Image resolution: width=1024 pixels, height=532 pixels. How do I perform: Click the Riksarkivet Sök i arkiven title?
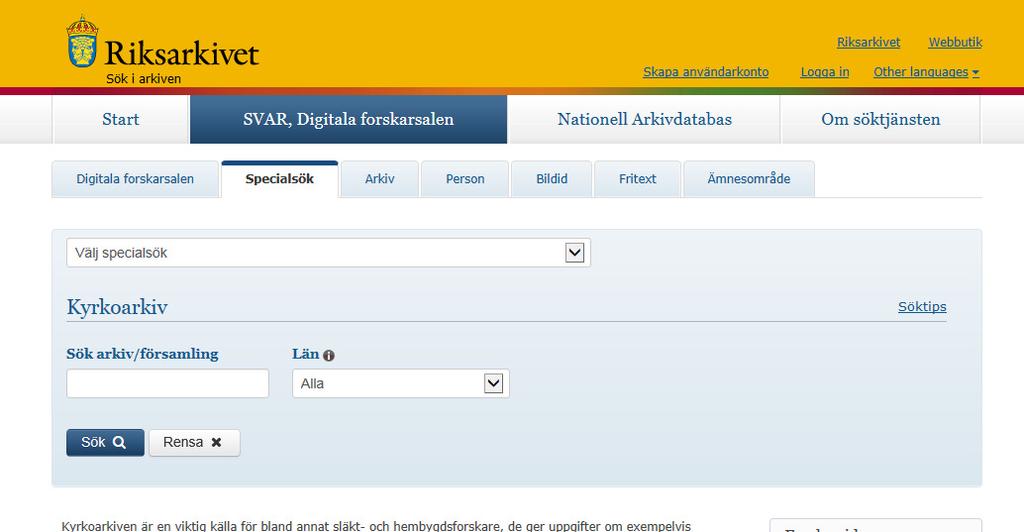pyautogui.click(x=182, y=61)
